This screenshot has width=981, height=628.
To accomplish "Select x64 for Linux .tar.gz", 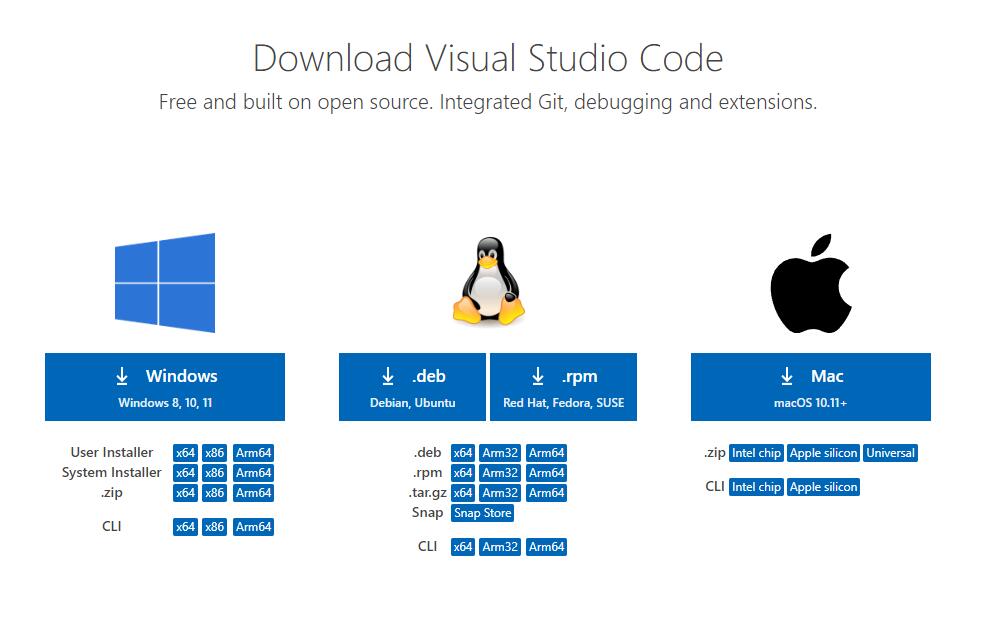I will click(463, 493).
